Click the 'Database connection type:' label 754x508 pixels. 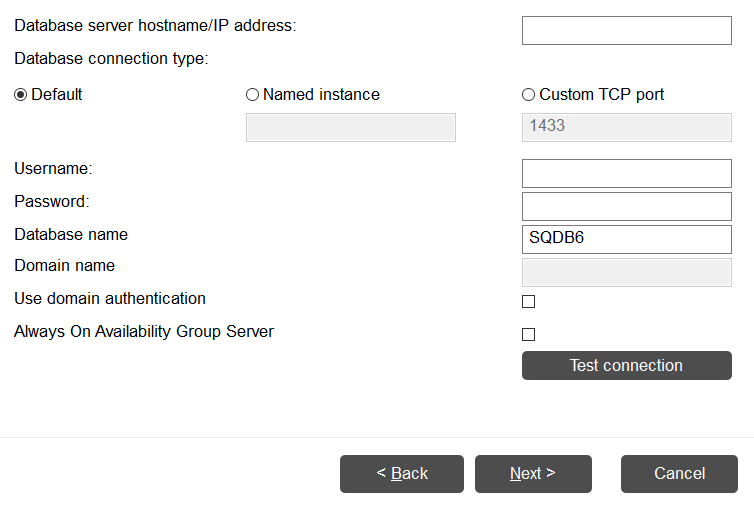click(111, 59)
